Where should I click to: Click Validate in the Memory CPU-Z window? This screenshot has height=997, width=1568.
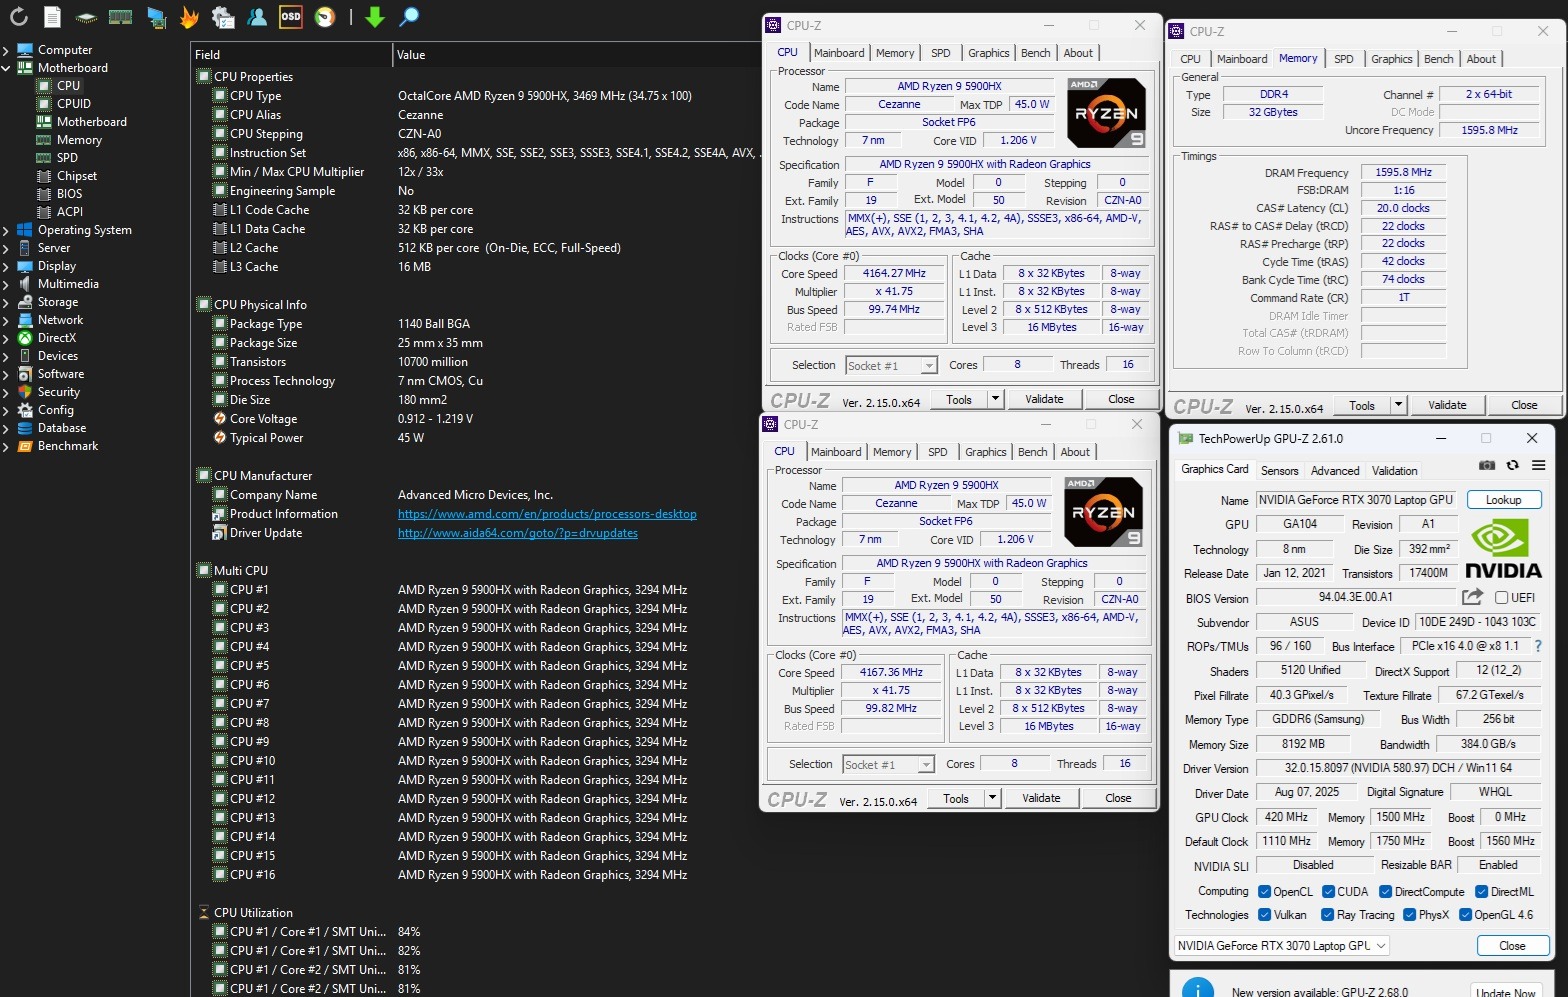point(1447,405)
